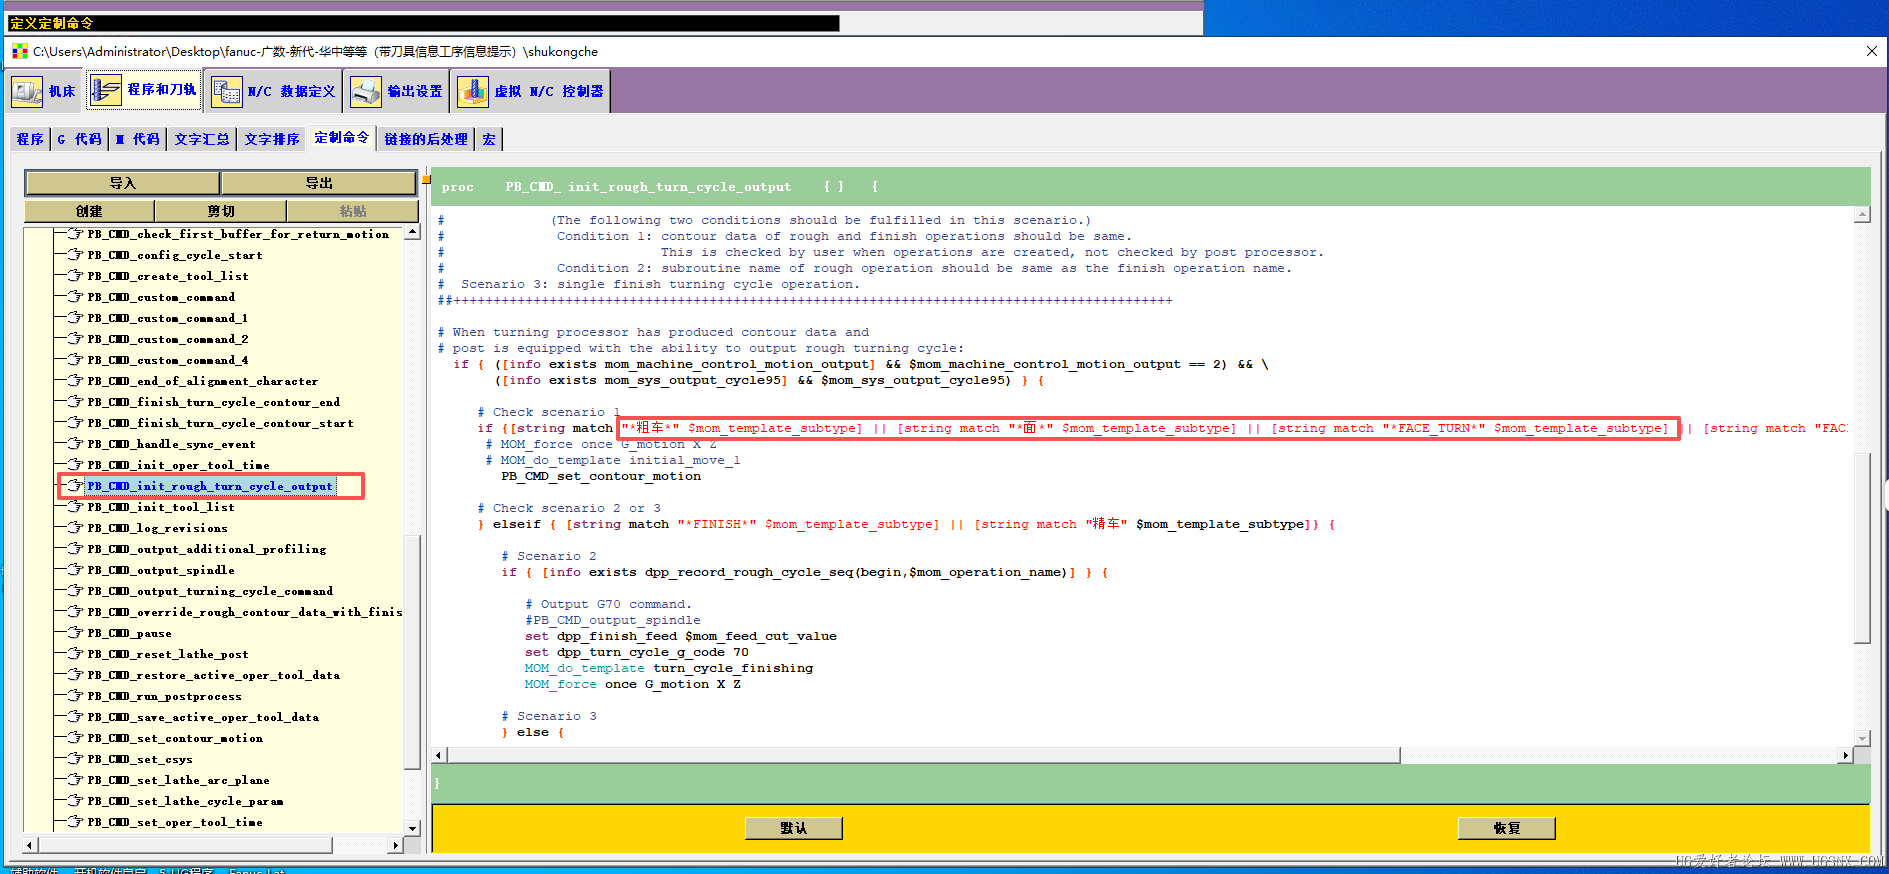Click the window app icon before file path
Image resolution: width=1889 pixels, height=874 pixels.
click(20, 51)
